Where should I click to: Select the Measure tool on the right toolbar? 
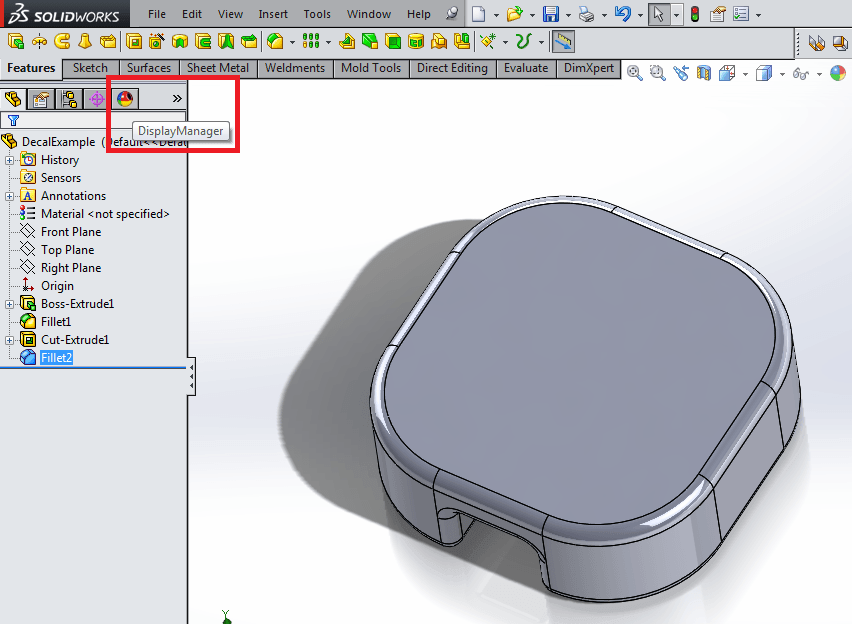point(680,72)
